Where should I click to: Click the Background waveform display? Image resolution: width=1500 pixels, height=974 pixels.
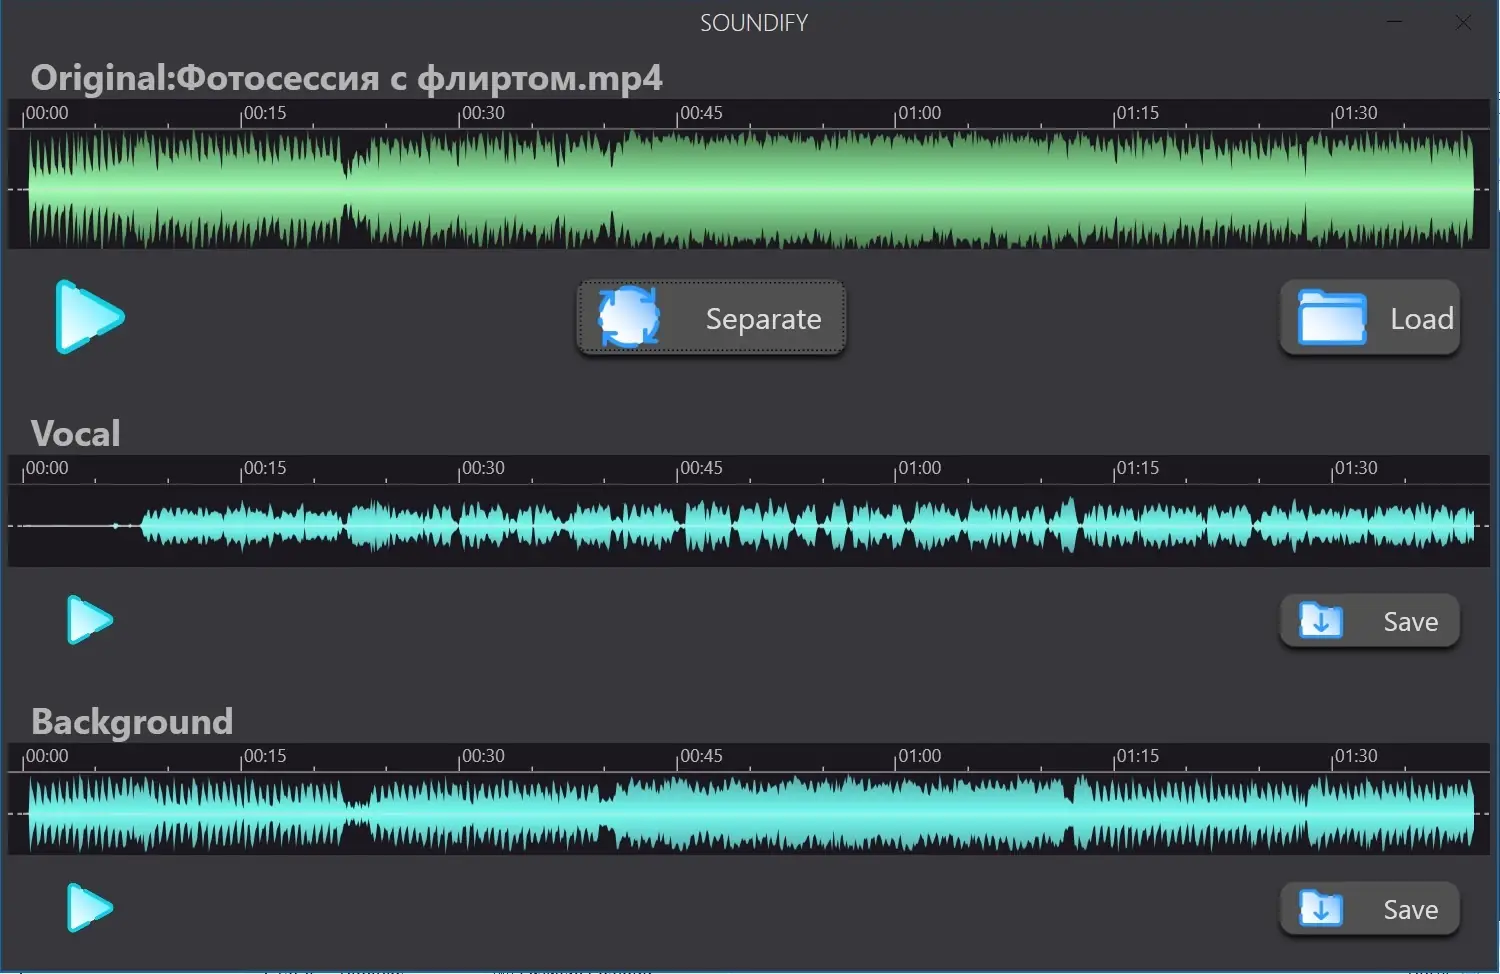coord(749,814)
